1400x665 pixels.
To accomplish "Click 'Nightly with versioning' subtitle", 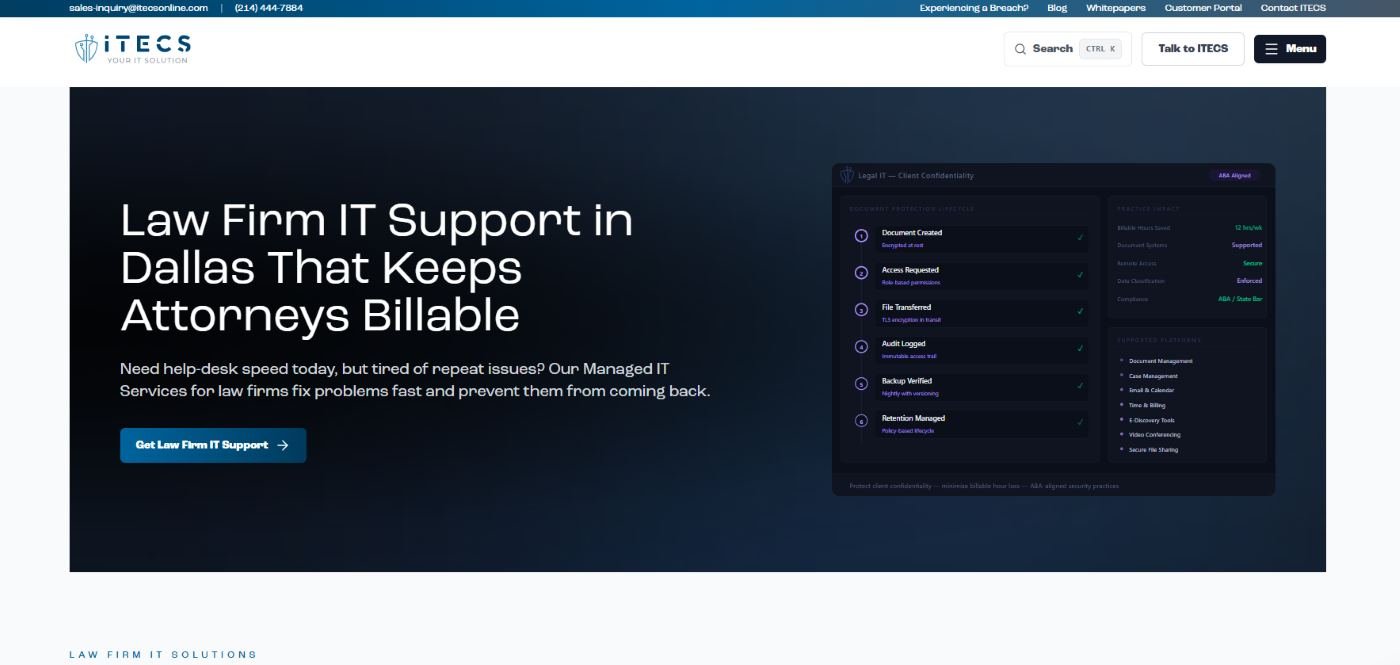I will click(910, 394).
